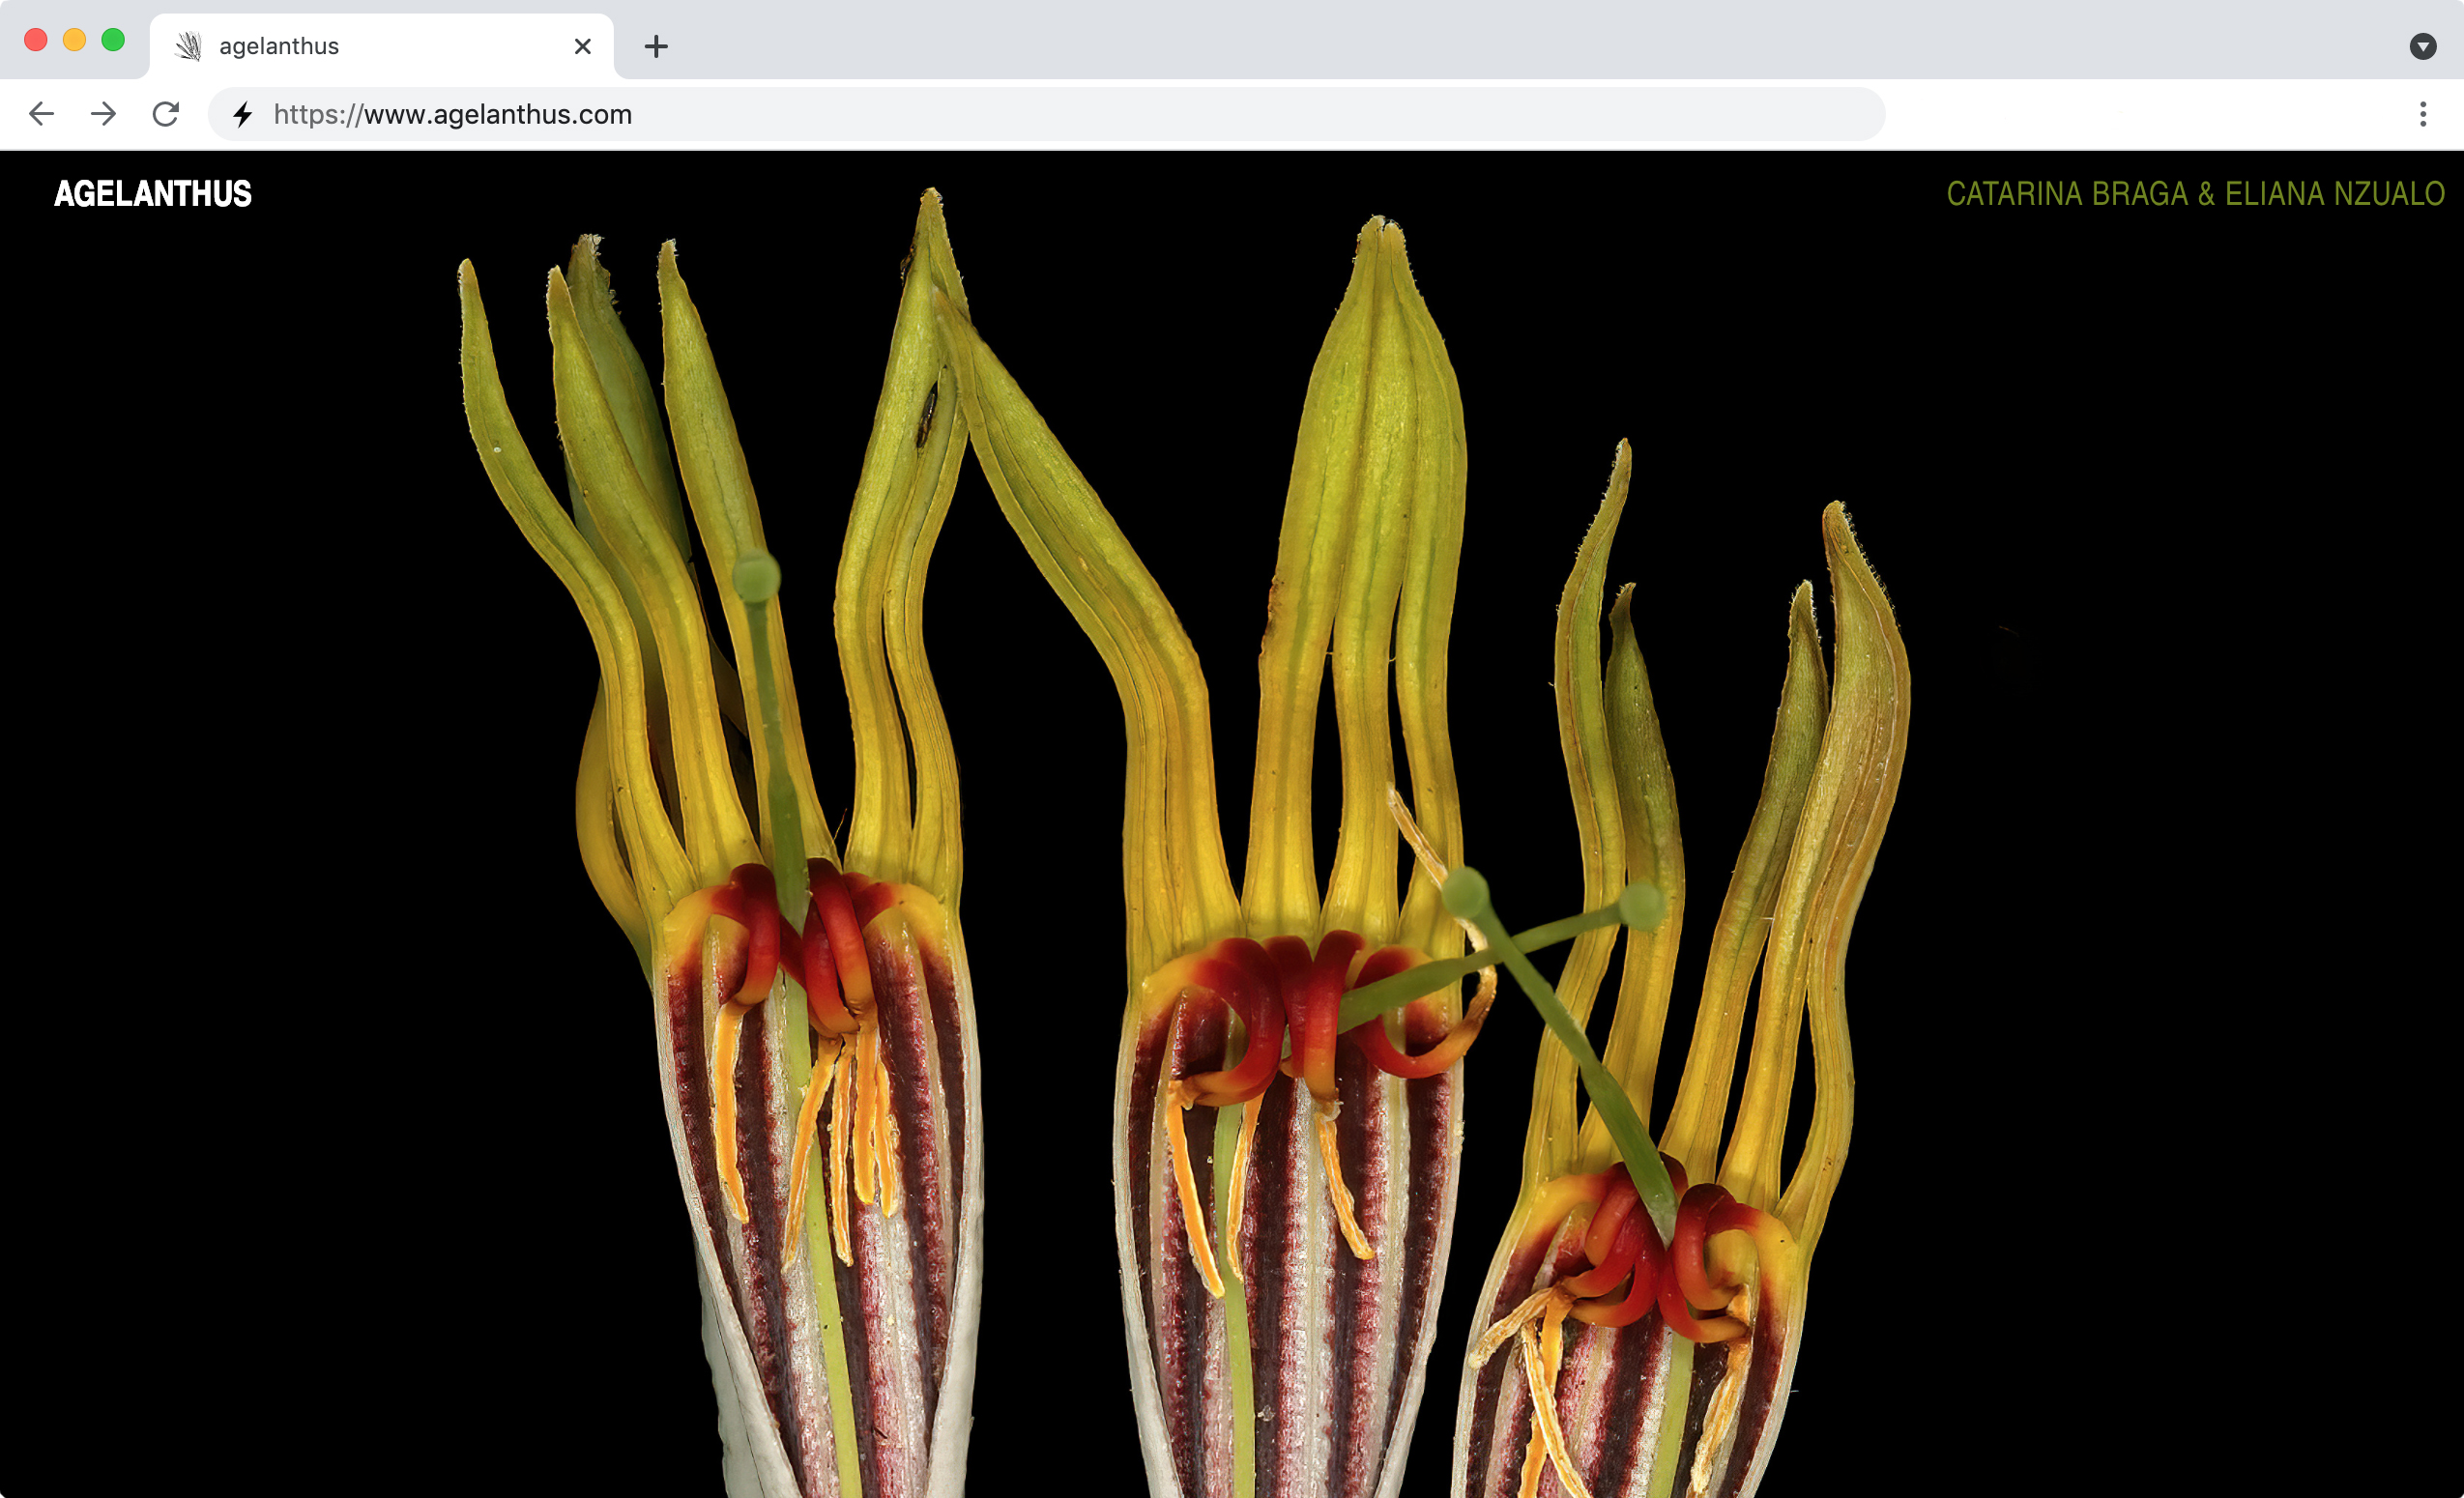Maximize window with the green button
This screenshot has height=1498, width=2464.
pos(113,40)
